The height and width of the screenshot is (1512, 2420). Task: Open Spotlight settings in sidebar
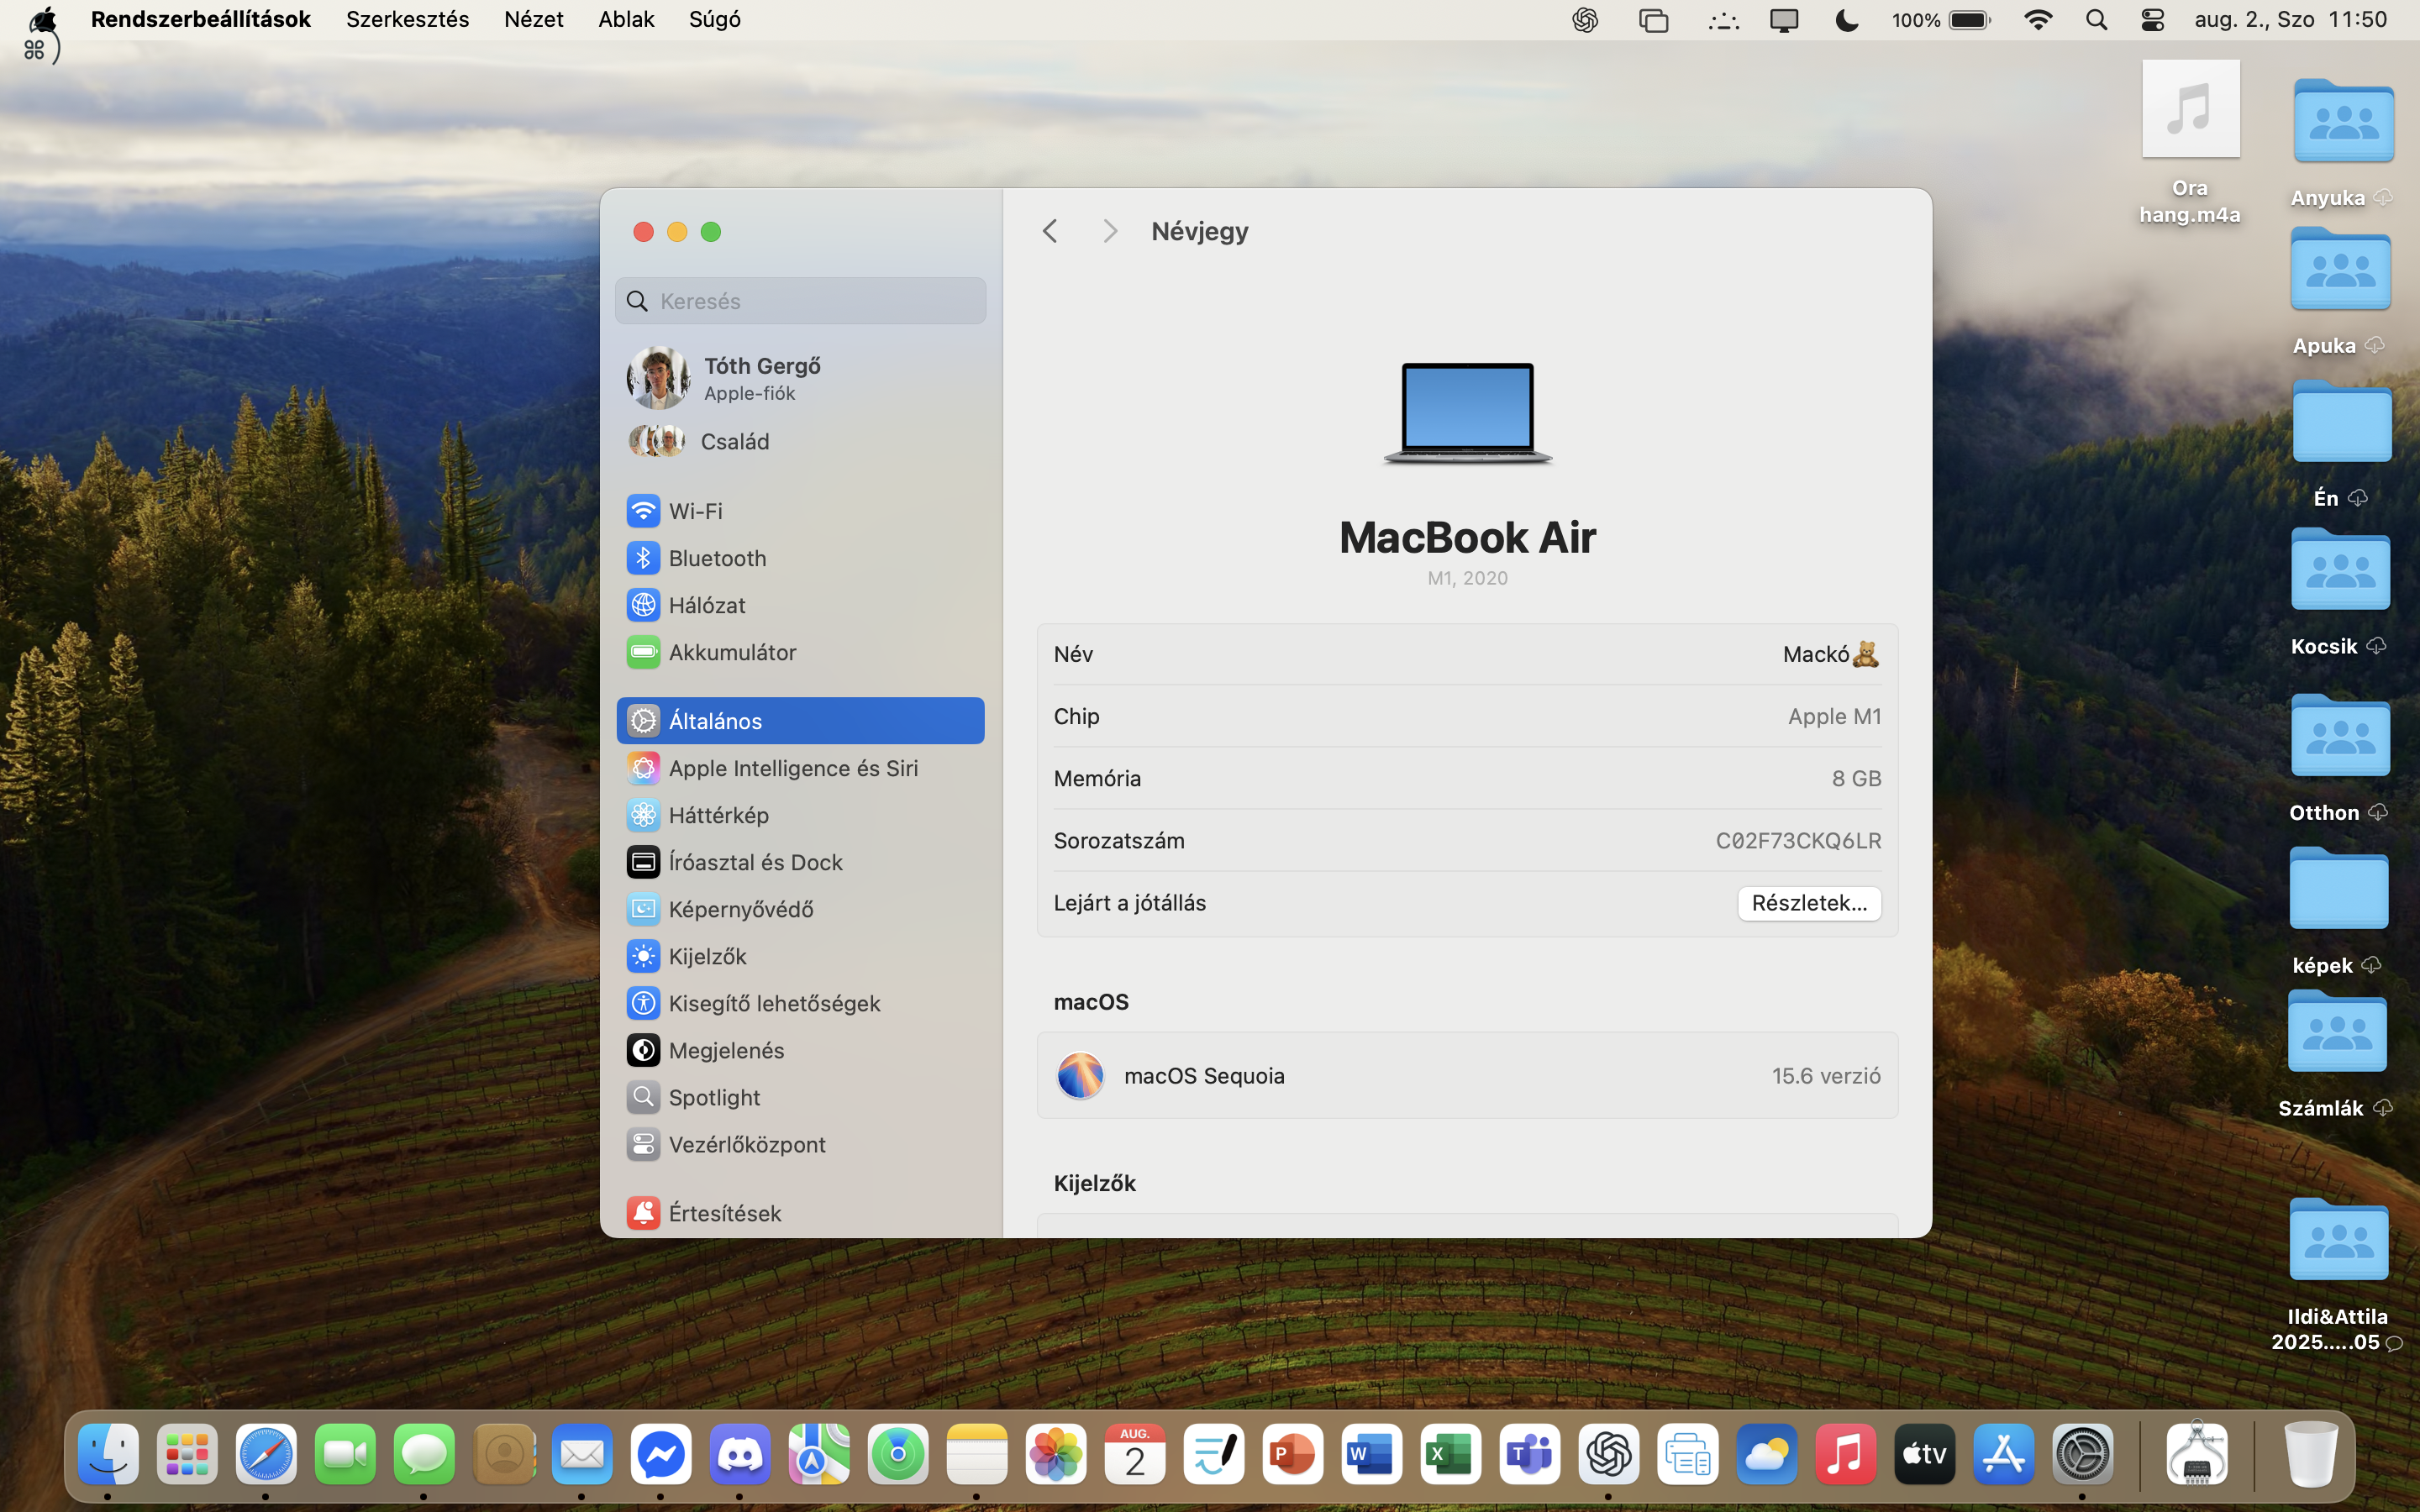pyautogui.click(x=800, y=1097)
